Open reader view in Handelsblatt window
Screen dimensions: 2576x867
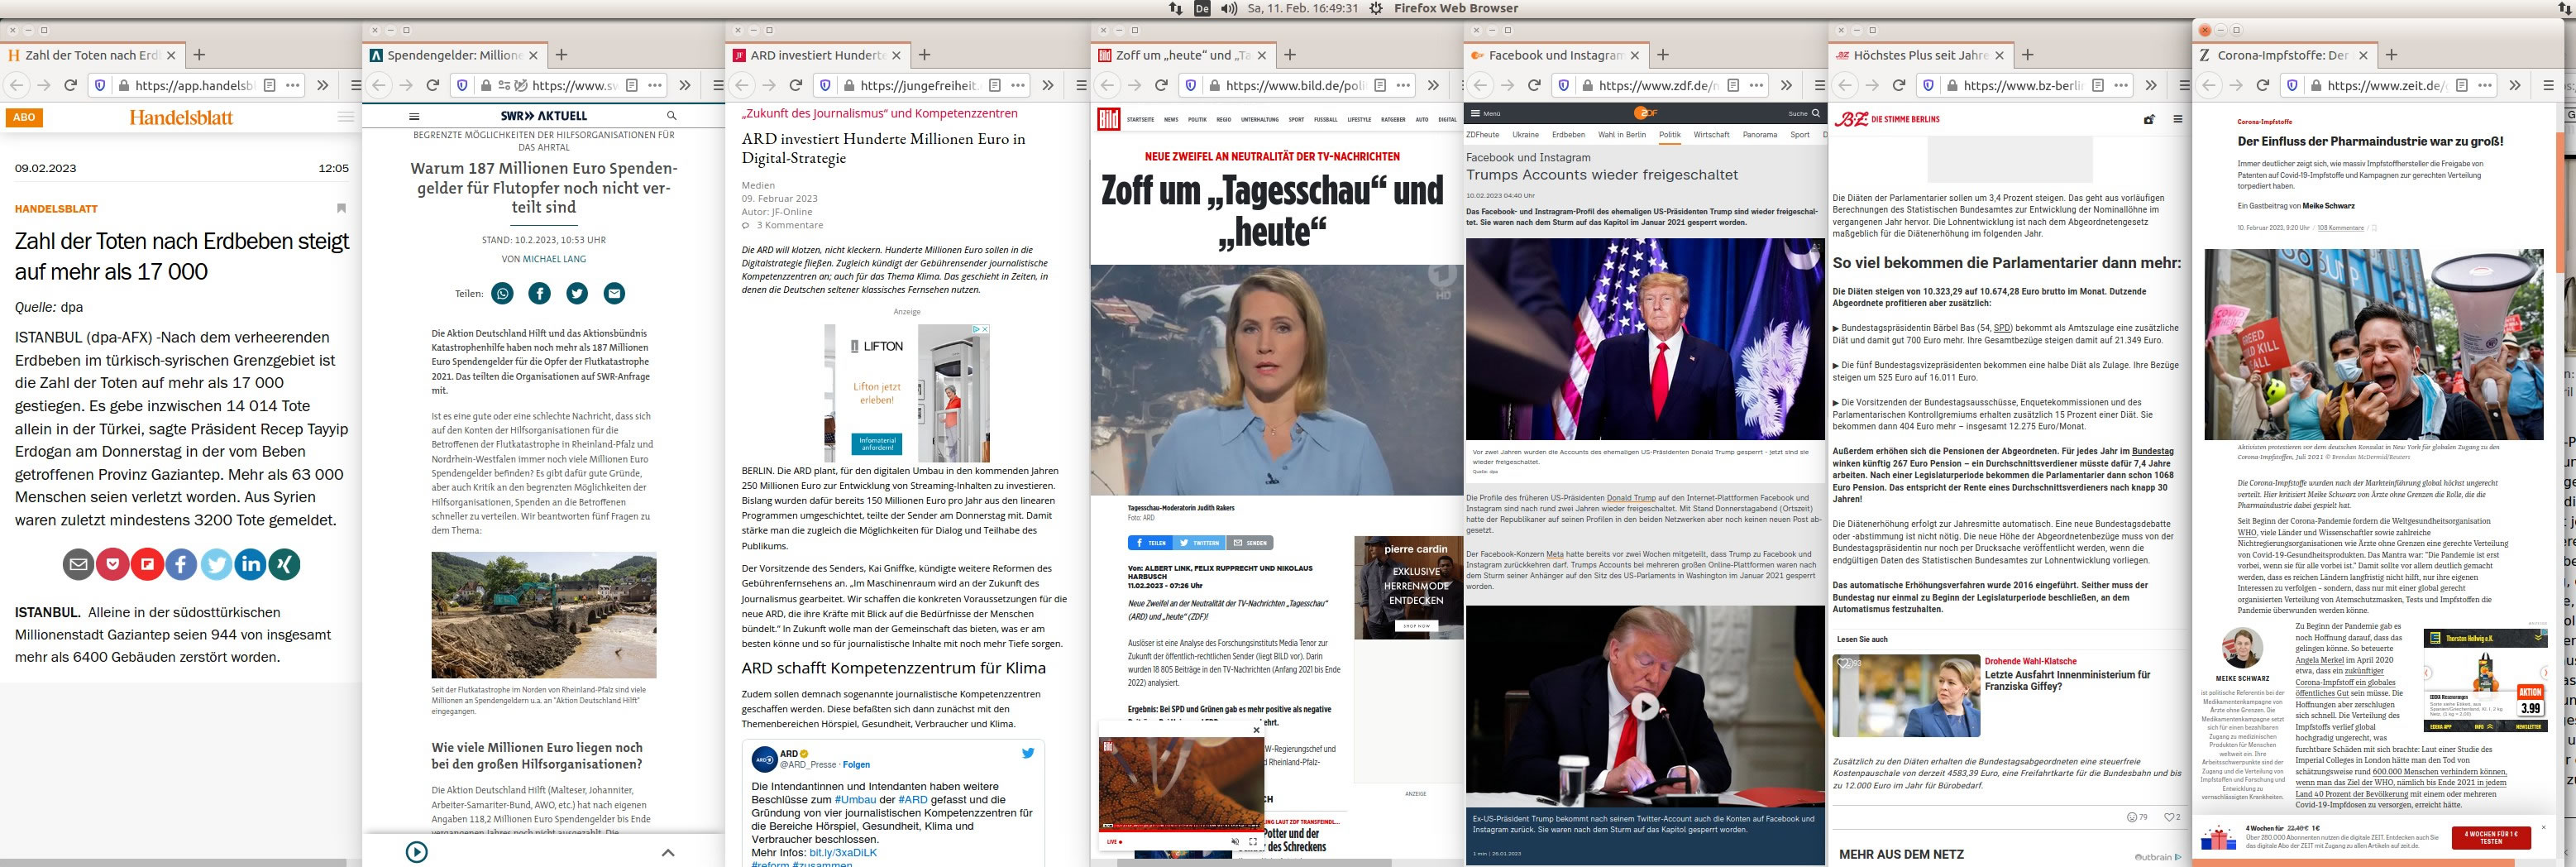pyautogui.click(x=269, y=85)
